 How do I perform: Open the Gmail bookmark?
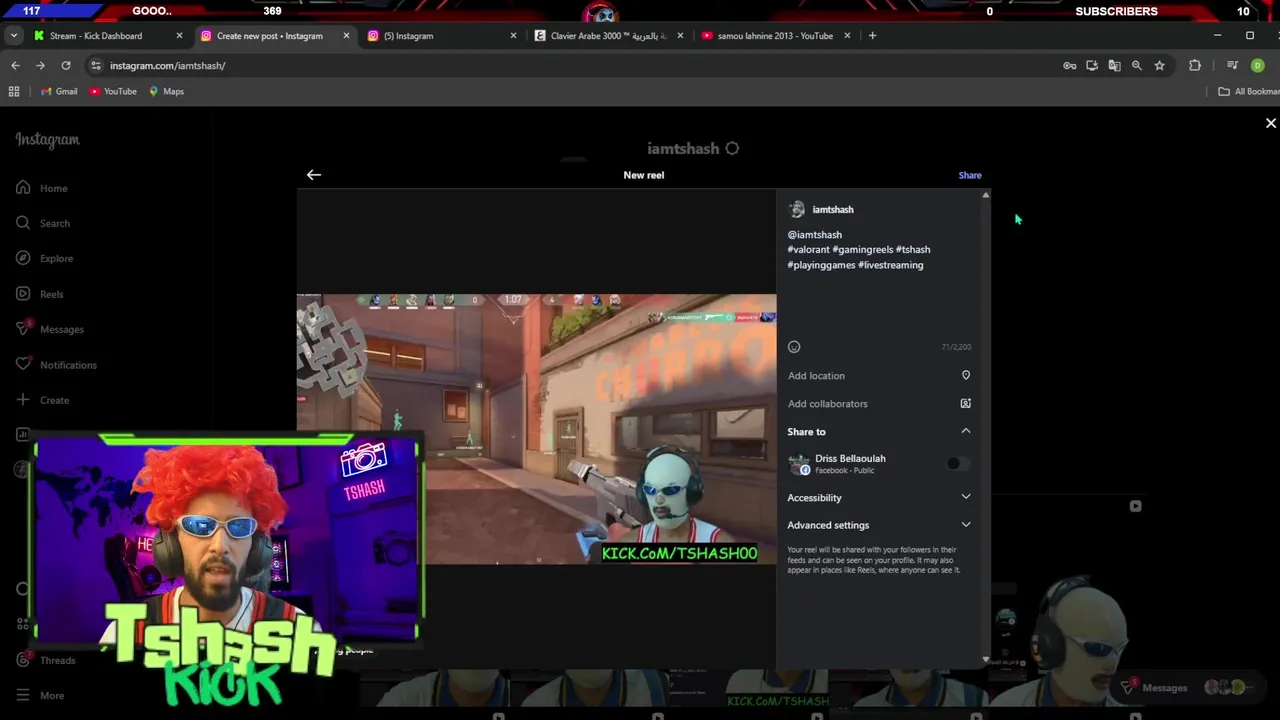[x=59, y=91]
